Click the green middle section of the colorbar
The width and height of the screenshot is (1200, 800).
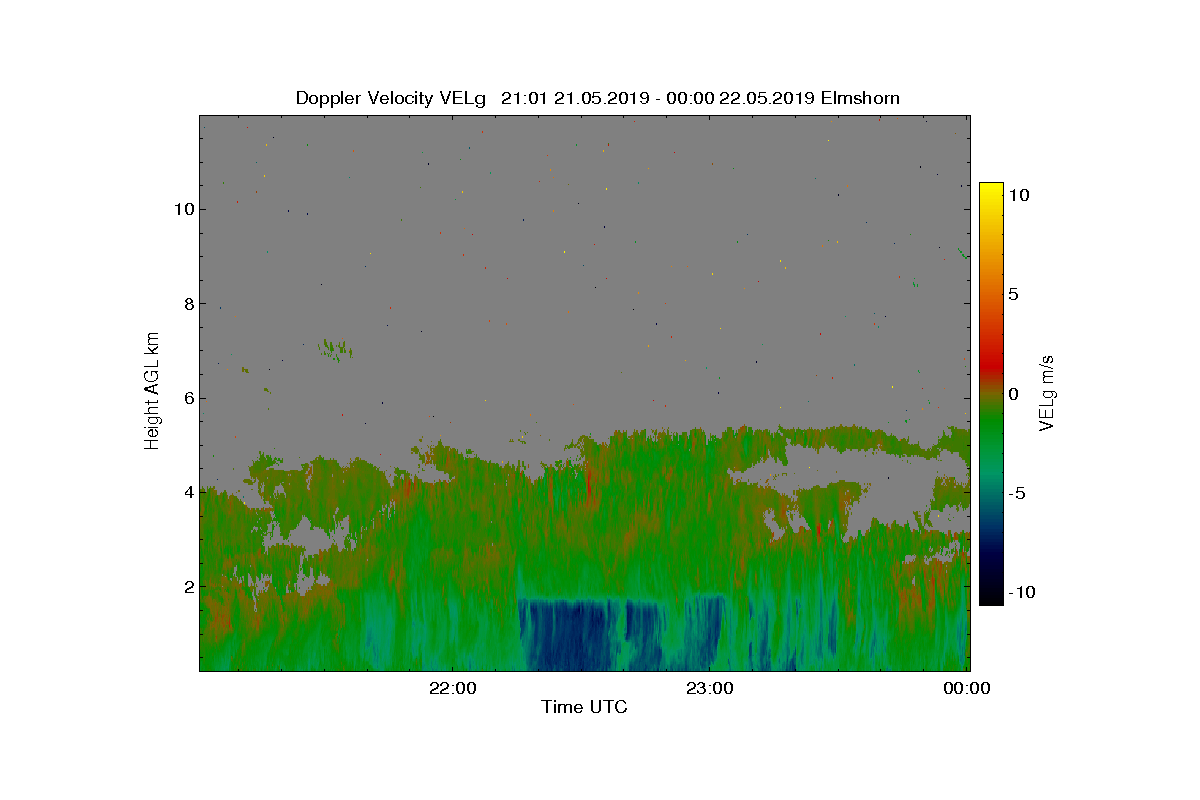pyautogui.click(x=991, y=430)
